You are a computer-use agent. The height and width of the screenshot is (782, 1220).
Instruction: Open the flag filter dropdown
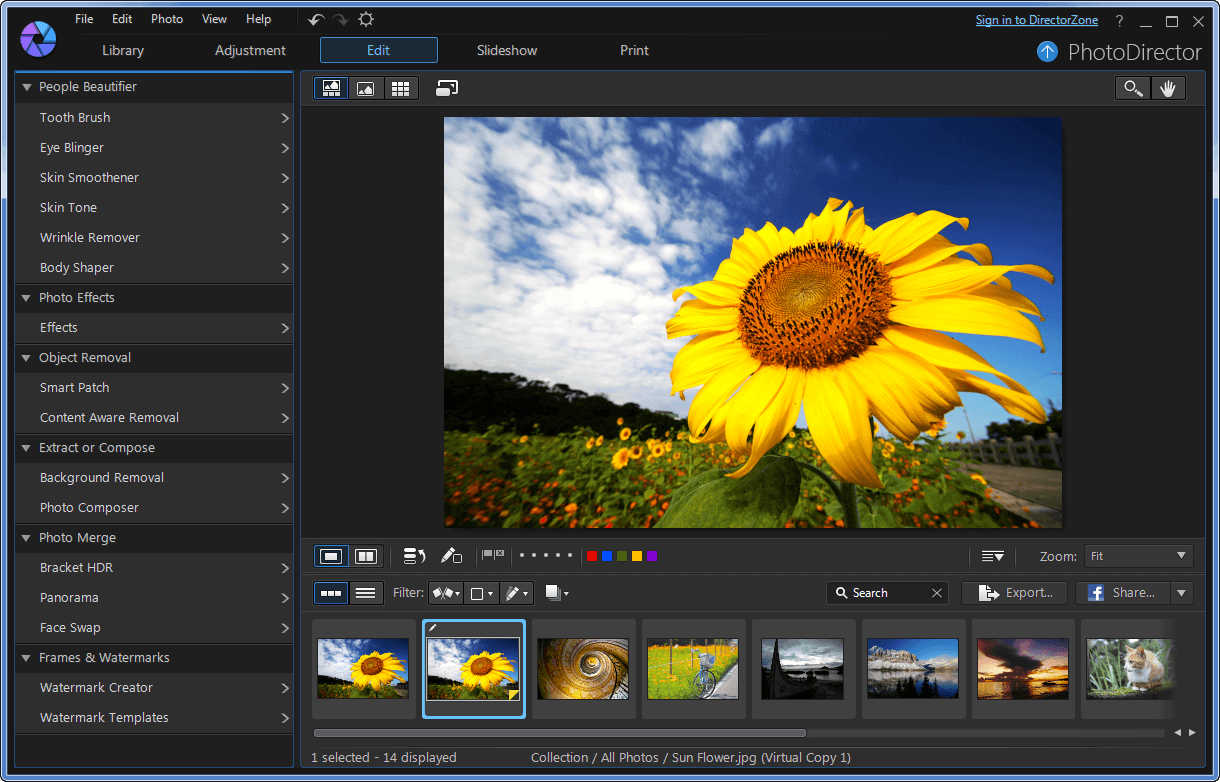pos(446,593)
